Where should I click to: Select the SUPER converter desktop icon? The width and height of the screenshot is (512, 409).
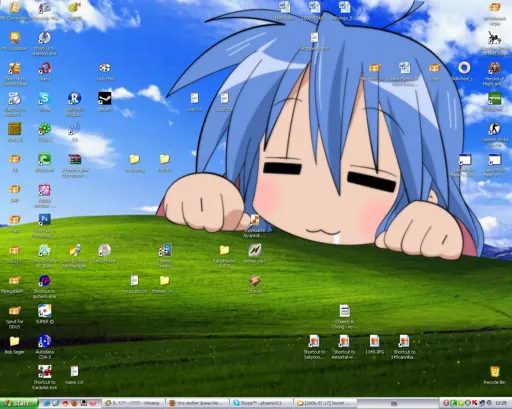(x=45, y=314)
